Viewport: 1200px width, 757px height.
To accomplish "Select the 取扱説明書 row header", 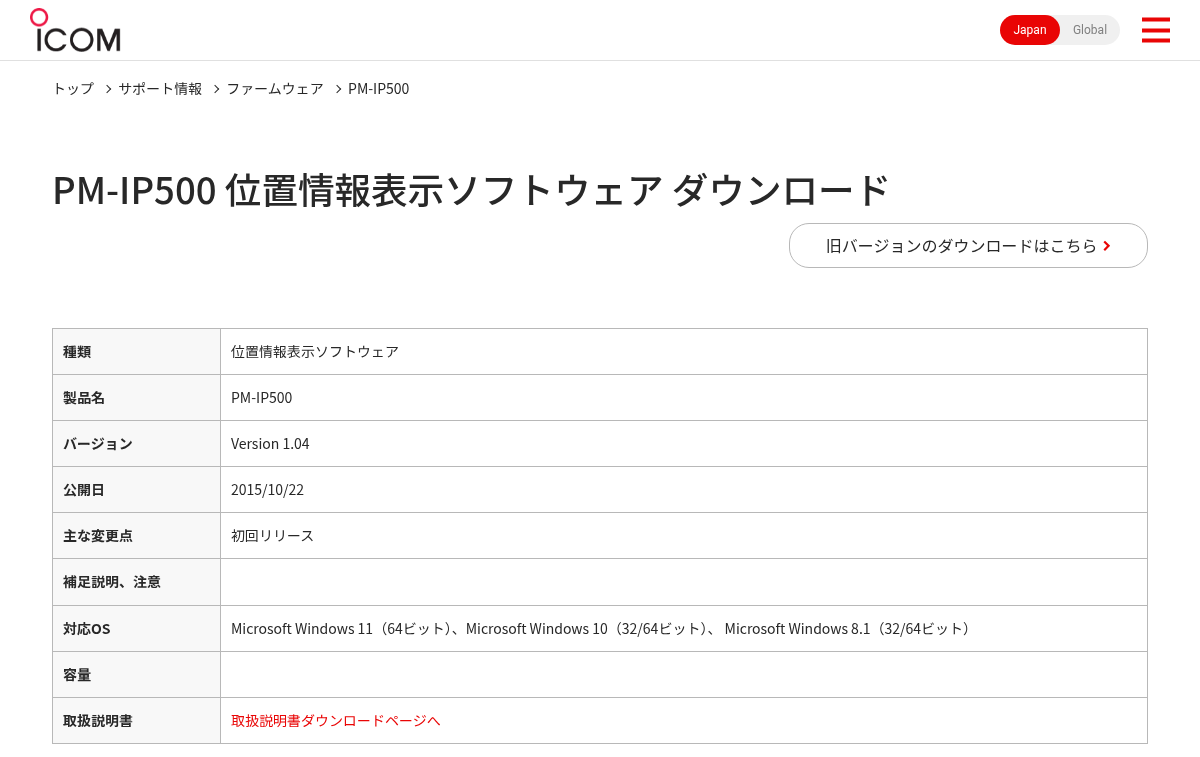I will pos(136,721).
